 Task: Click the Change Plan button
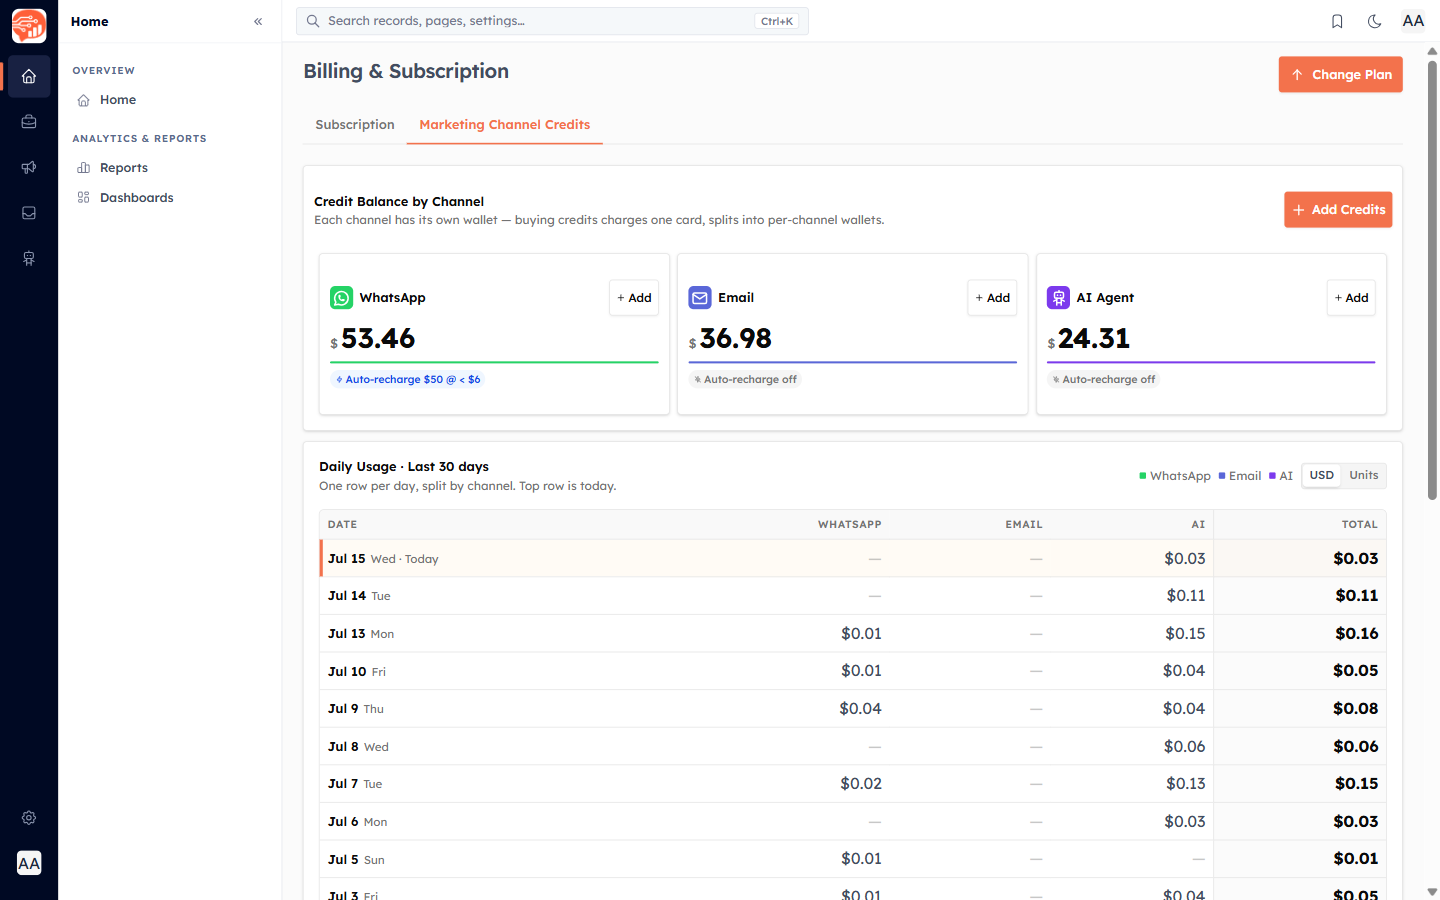point(1340,75)
